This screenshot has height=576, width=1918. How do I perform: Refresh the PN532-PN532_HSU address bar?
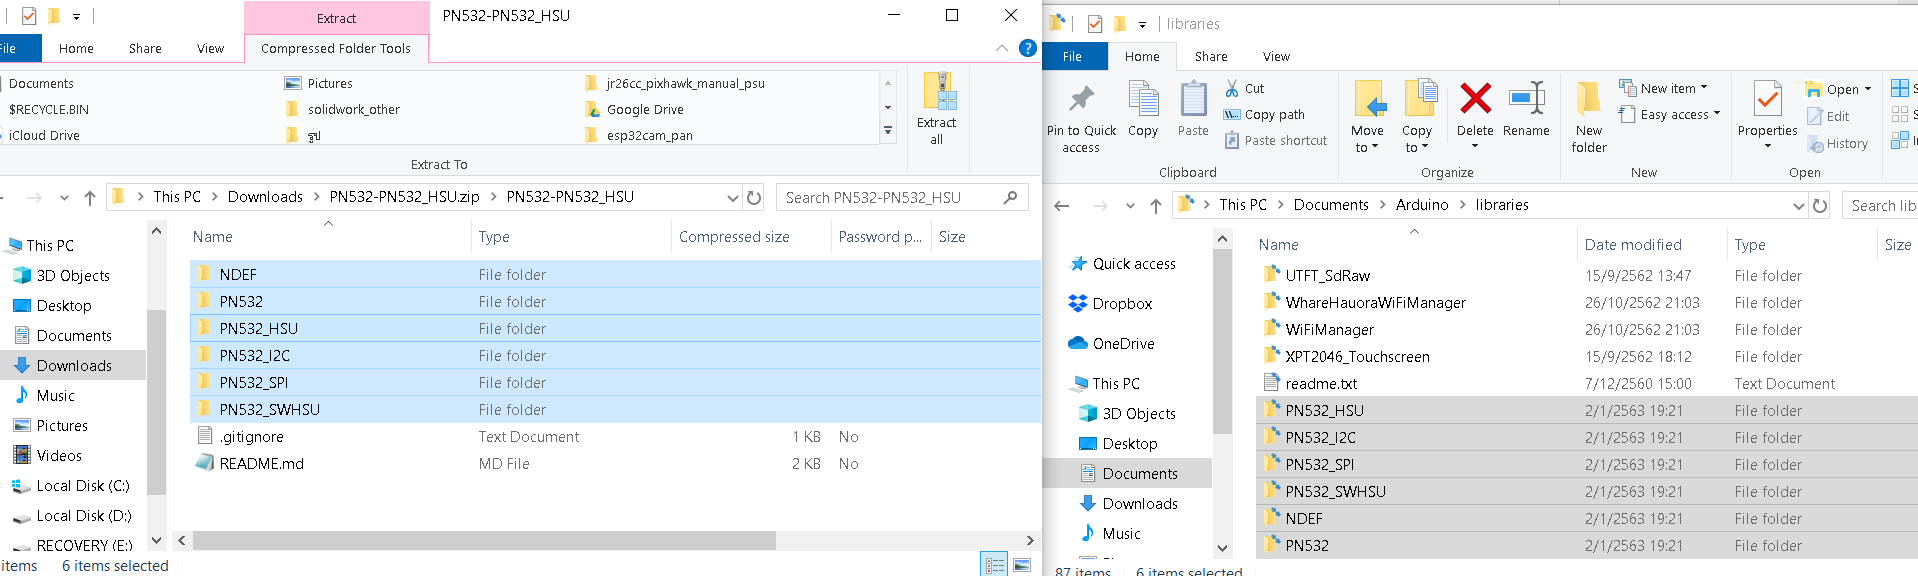click(x=754, y=197)
